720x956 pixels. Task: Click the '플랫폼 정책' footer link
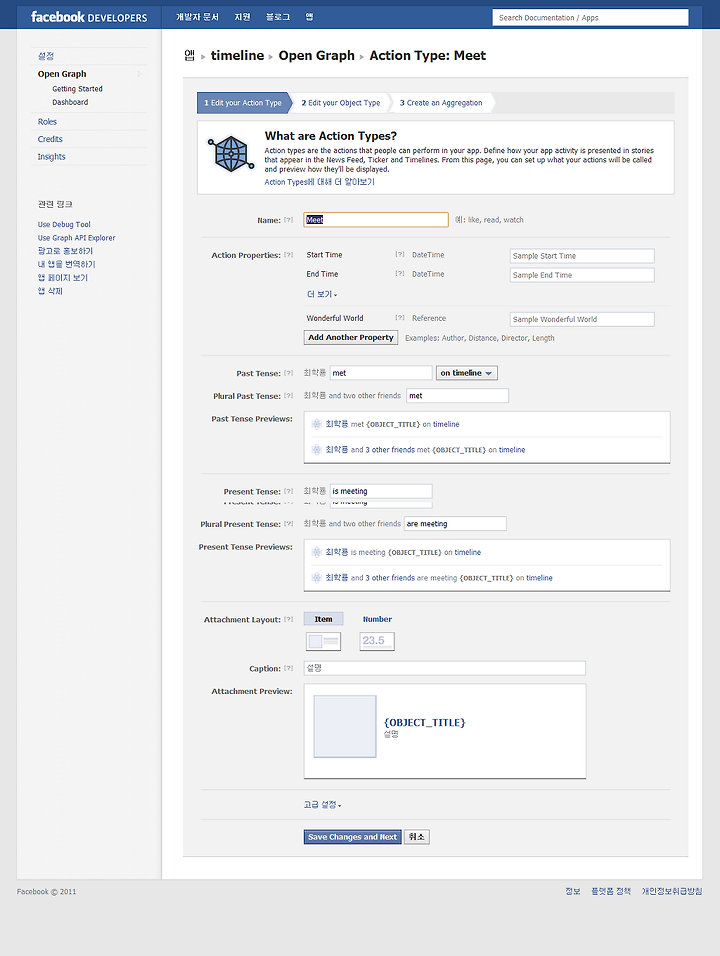pos(611,891)
